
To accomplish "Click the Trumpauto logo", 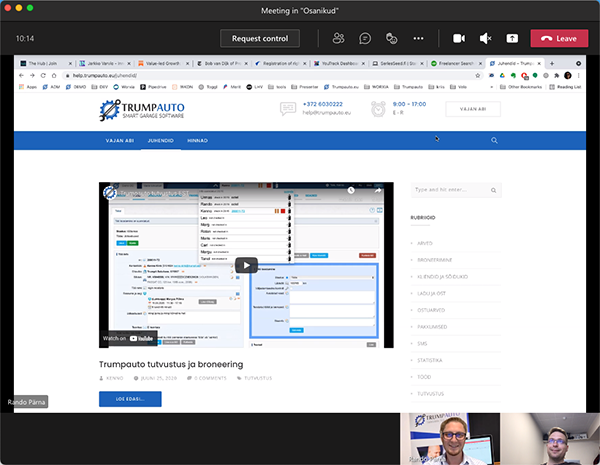I will (142, 110).
